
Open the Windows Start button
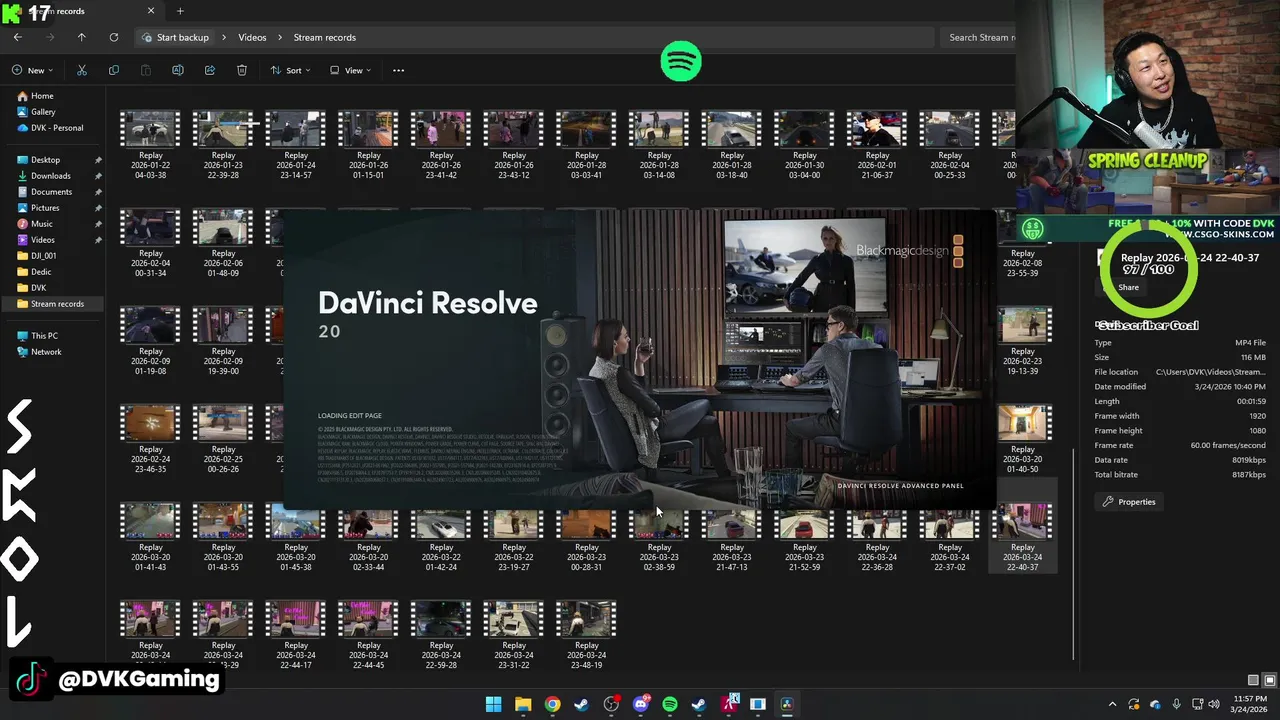click(494, 704)
